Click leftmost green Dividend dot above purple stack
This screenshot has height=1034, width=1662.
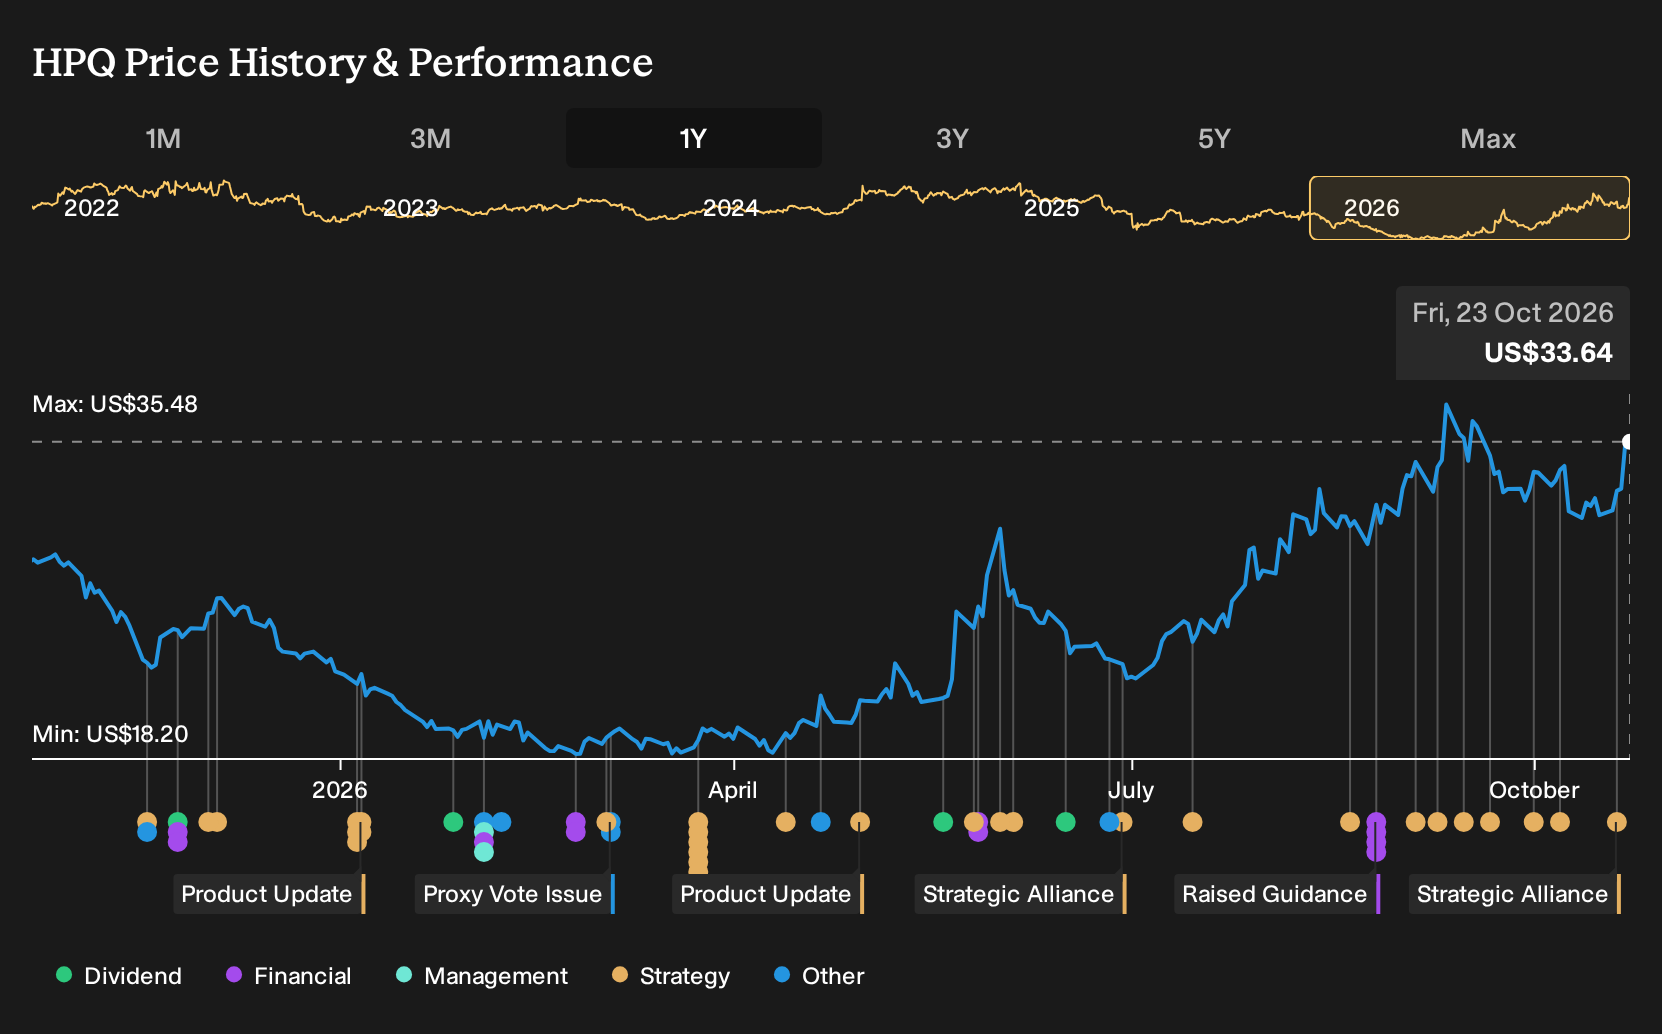(178, 822)
